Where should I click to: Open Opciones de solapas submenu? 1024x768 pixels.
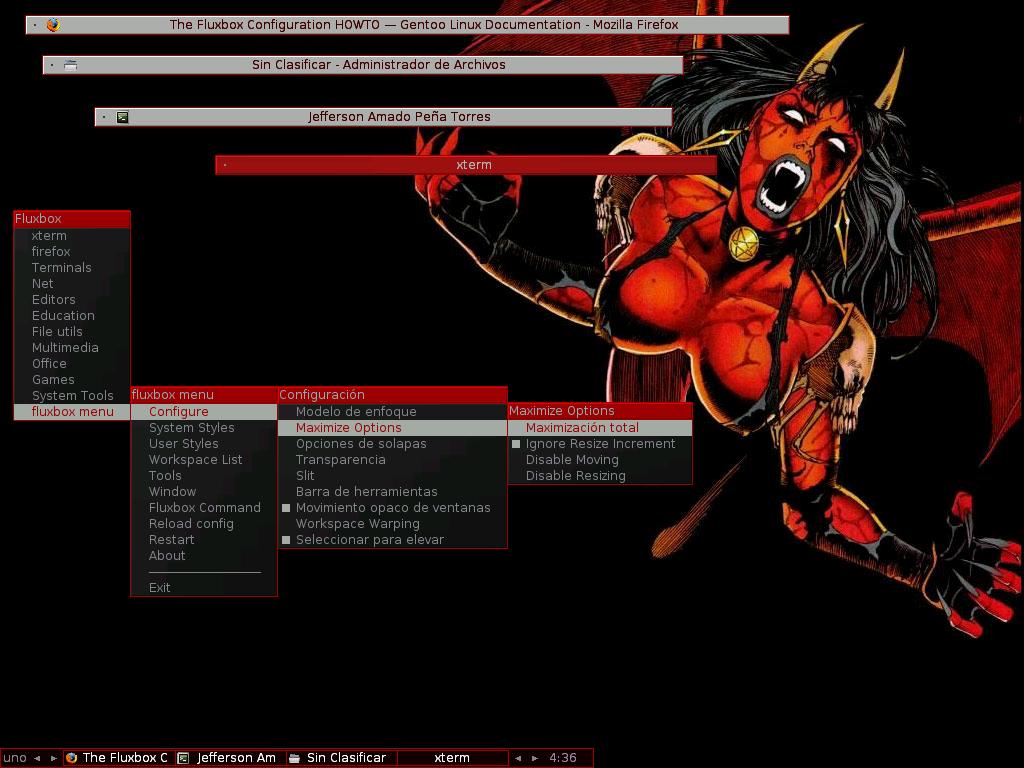point(392,444)
